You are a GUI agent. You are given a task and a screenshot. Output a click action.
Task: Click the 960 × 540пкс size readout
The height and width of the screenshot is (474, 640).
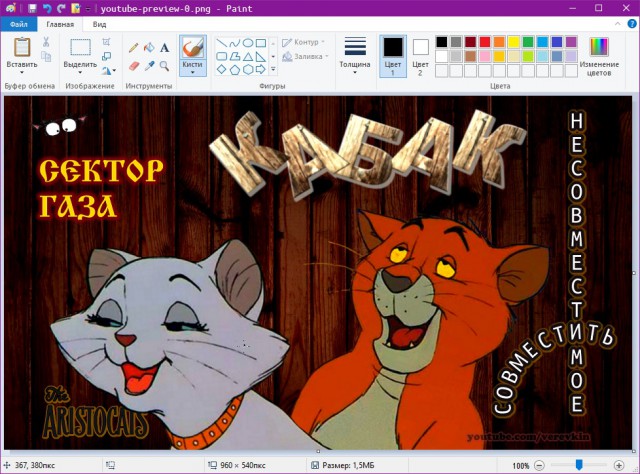[x=242, y=465]
